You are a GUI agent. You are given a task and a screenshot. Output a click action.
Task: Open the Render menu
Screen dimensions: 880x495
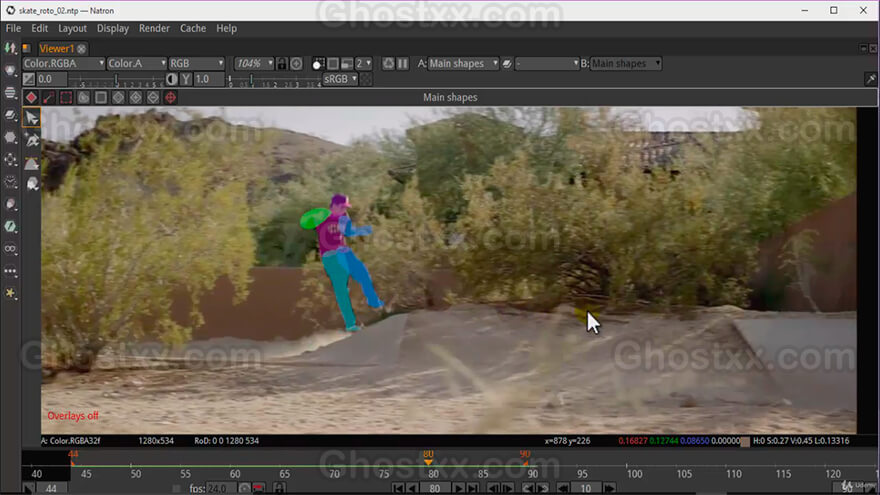[x=154, y=29]
